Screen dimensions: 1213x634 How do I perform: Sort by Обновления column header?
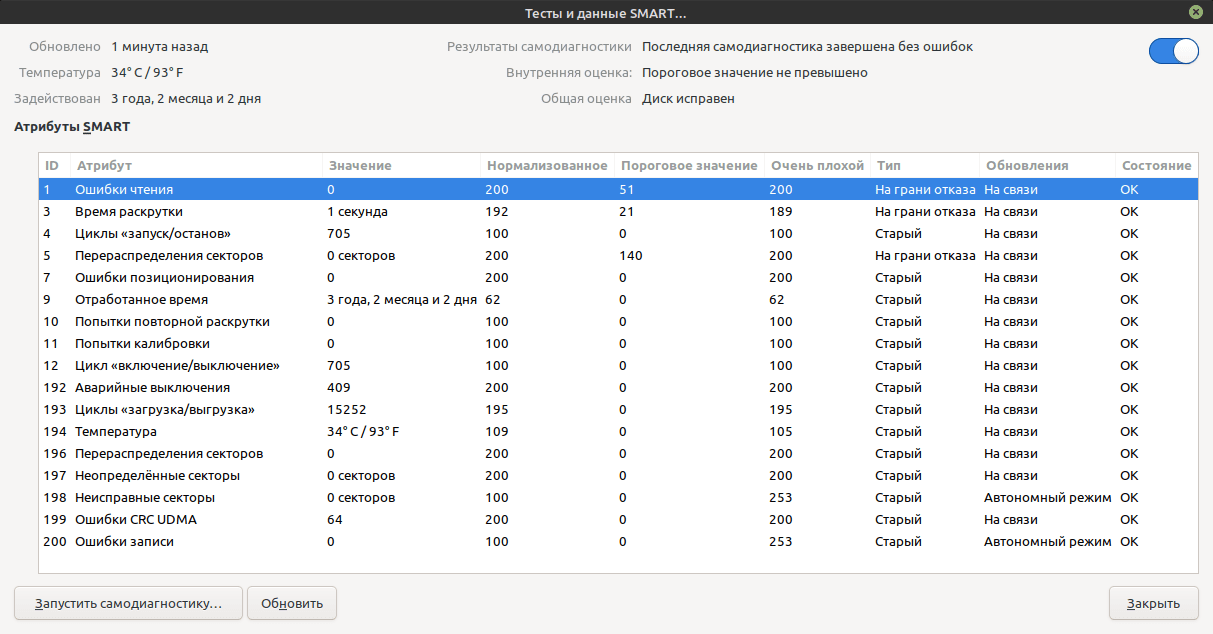(x=1027, y=165)
